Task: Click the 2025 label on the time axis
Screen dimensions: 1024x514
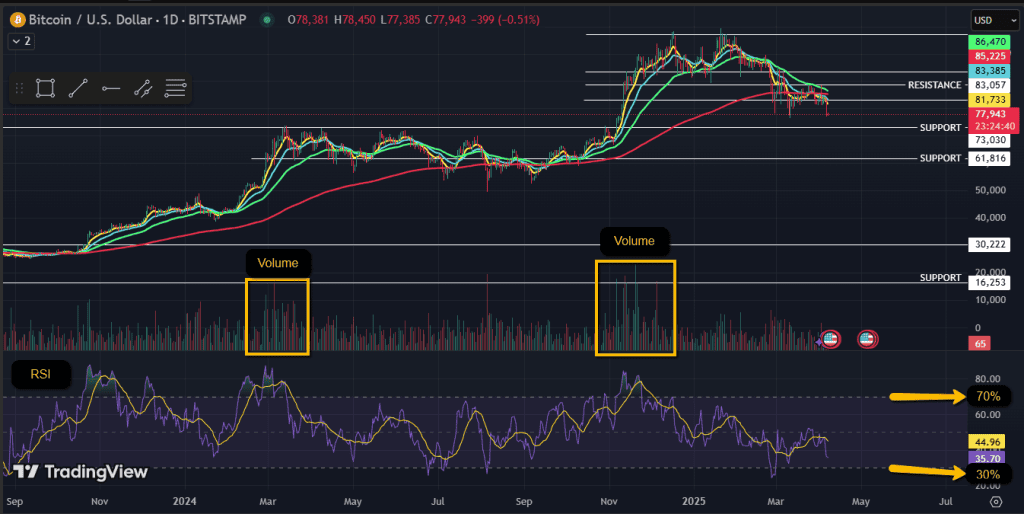Action: 694,502
